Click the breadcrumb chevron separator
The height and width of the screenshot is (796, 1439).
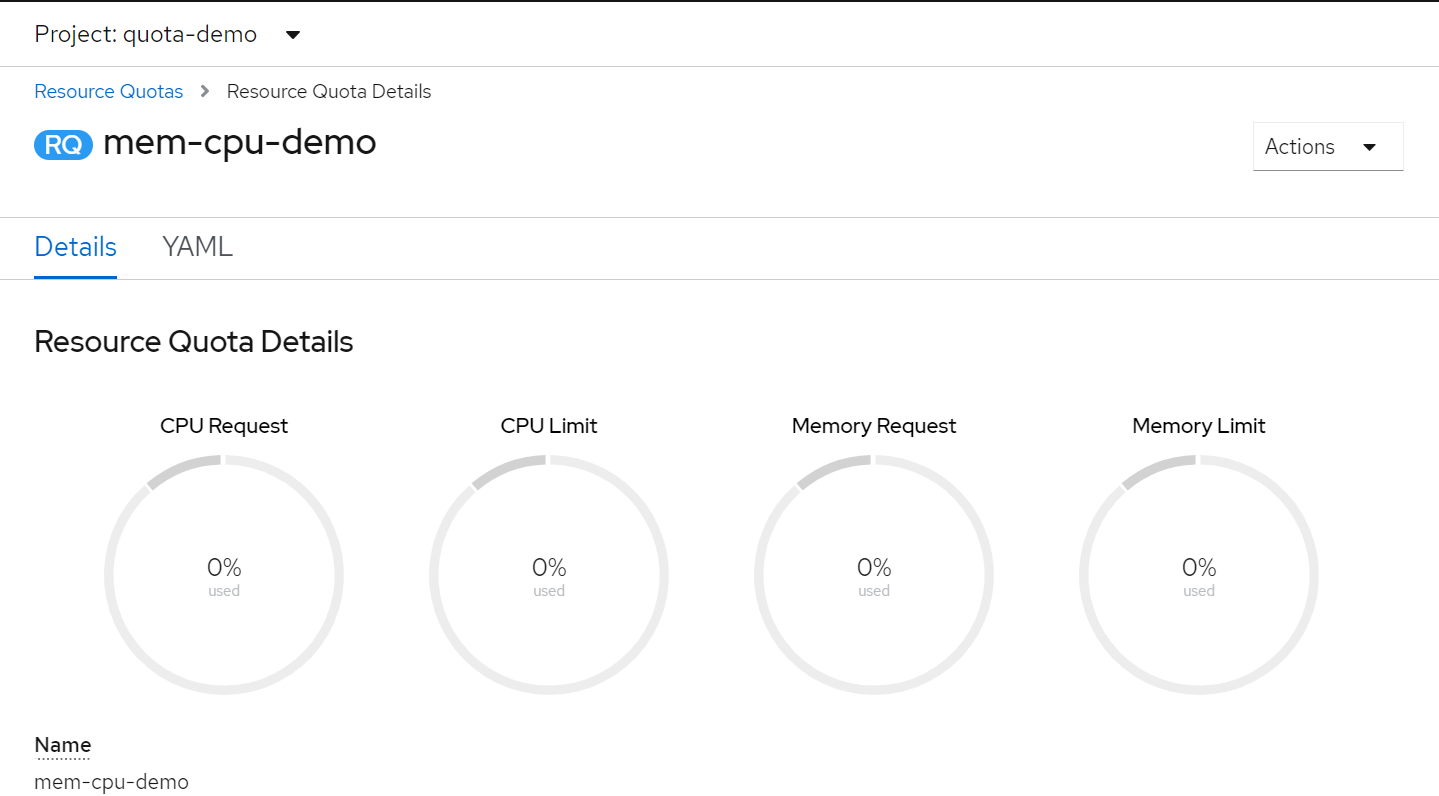pyautogui.click(x=203, y=91)
